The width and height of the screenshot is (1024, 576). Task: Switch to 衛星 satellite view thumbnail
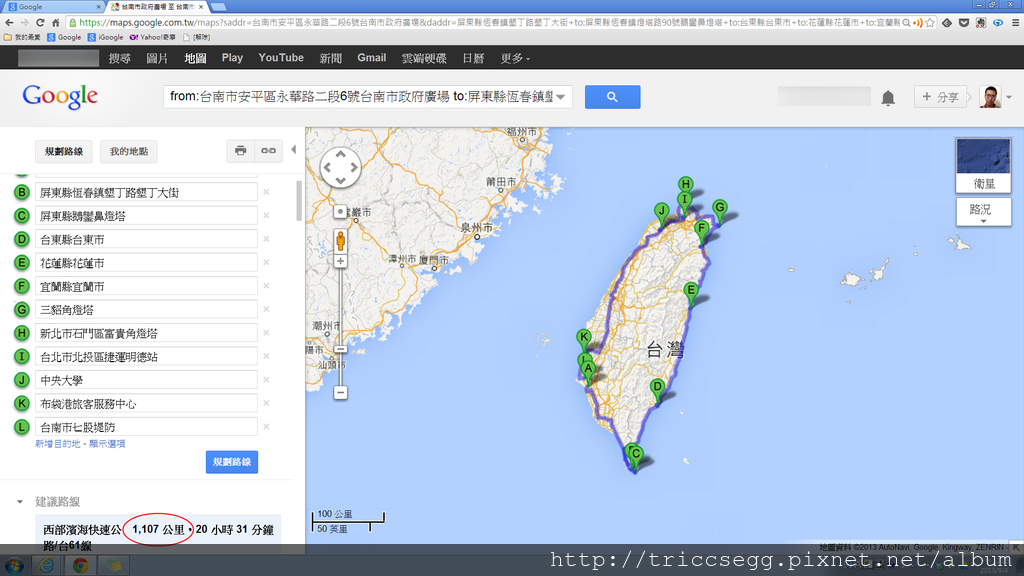click(x=984, y=165)
